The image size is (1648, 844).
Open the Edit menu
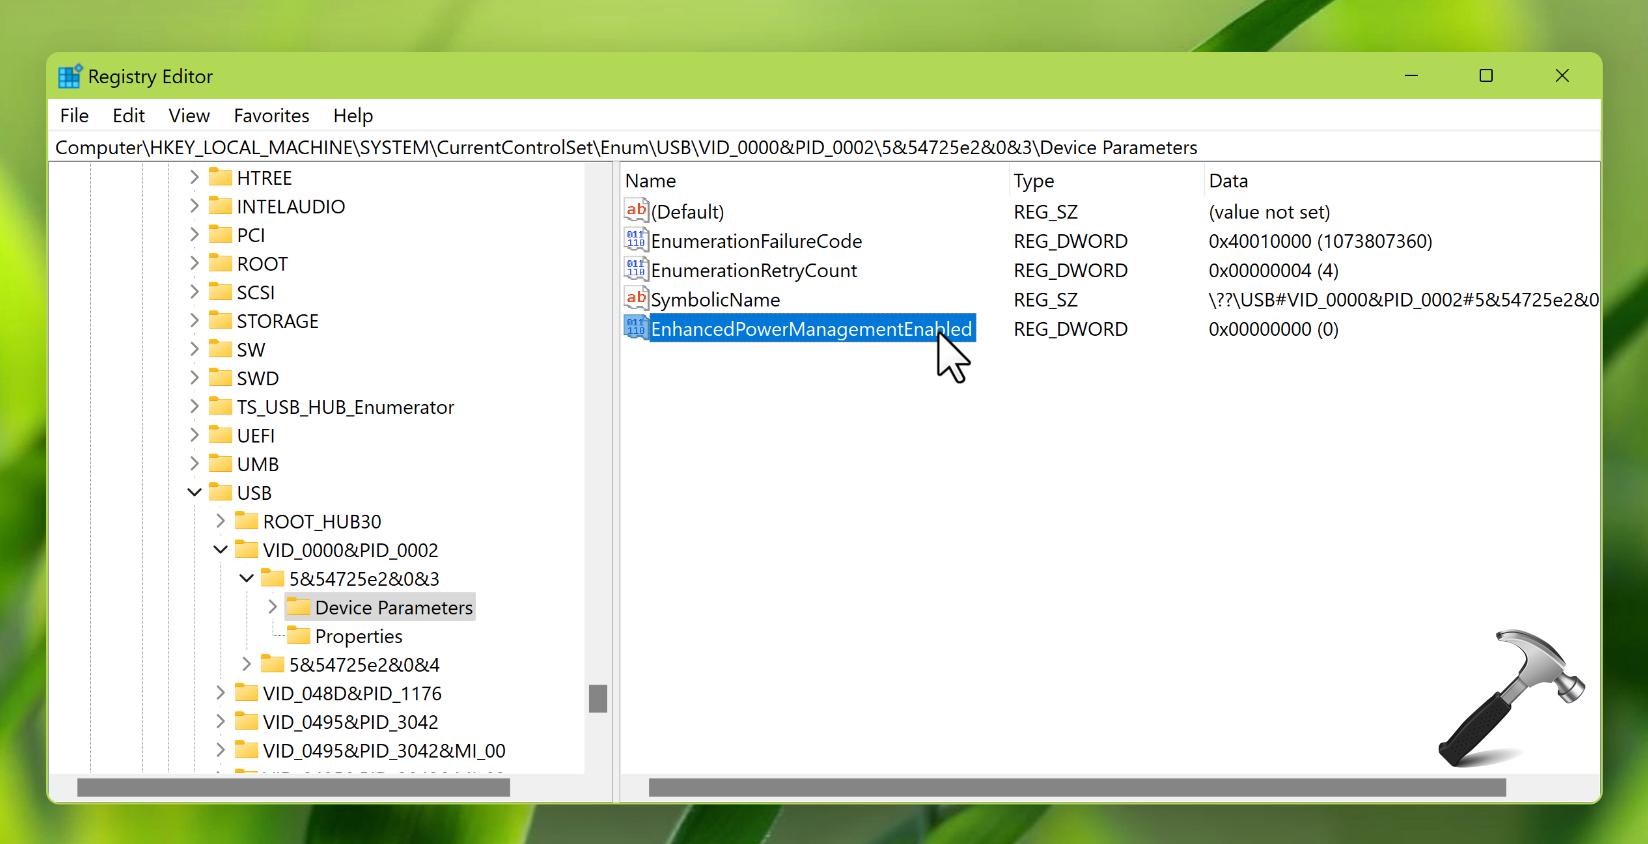pyautogui.click(x=128, y=116)
